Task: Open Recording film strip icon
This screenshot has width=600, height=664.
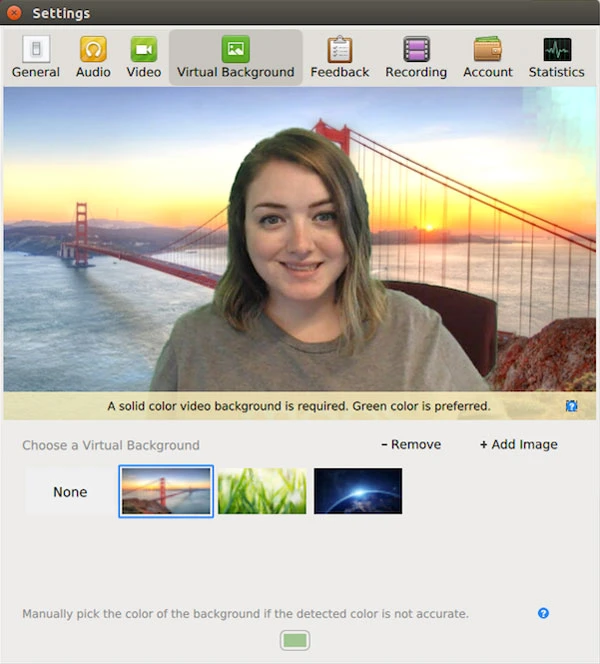Action: (416, 49)
